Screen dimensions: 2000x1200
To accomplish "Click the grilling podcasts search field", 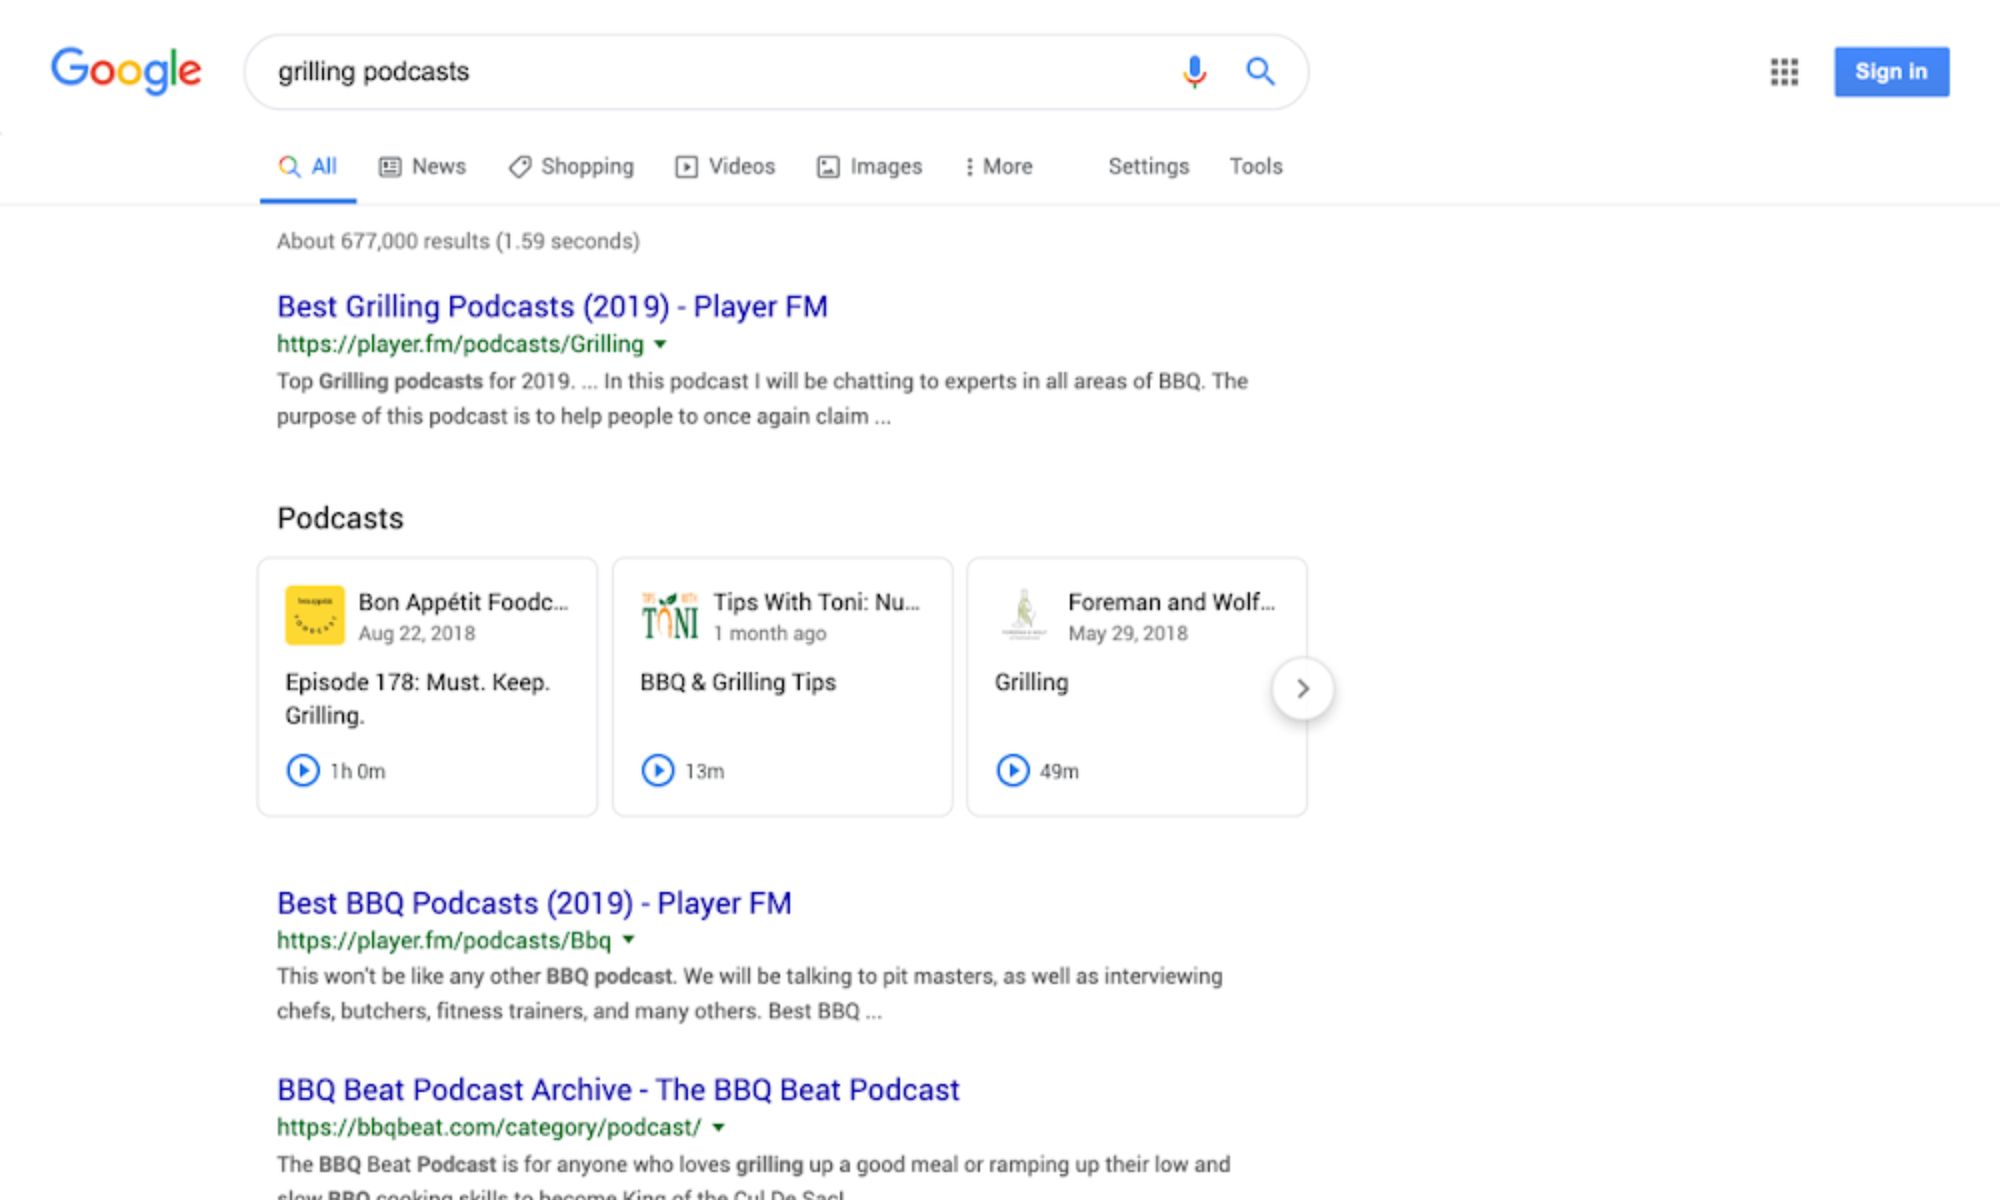I will (x=700, y=72).
